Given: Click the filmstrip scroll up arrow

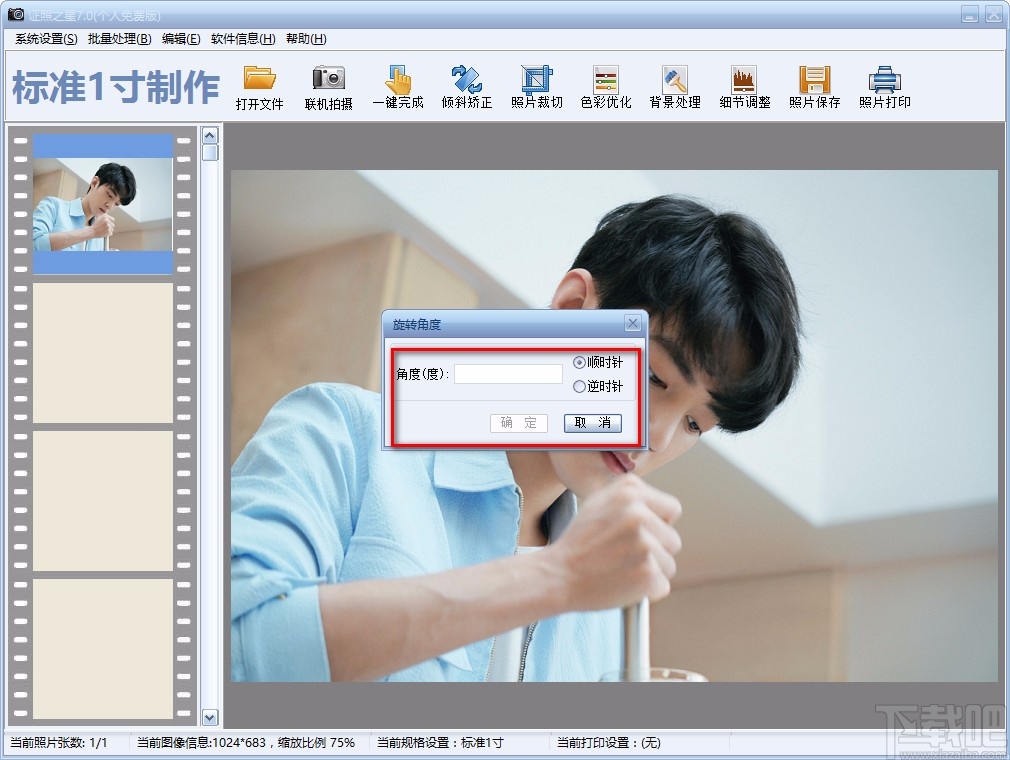Looking at the screenshot, I should click(210, 135).
